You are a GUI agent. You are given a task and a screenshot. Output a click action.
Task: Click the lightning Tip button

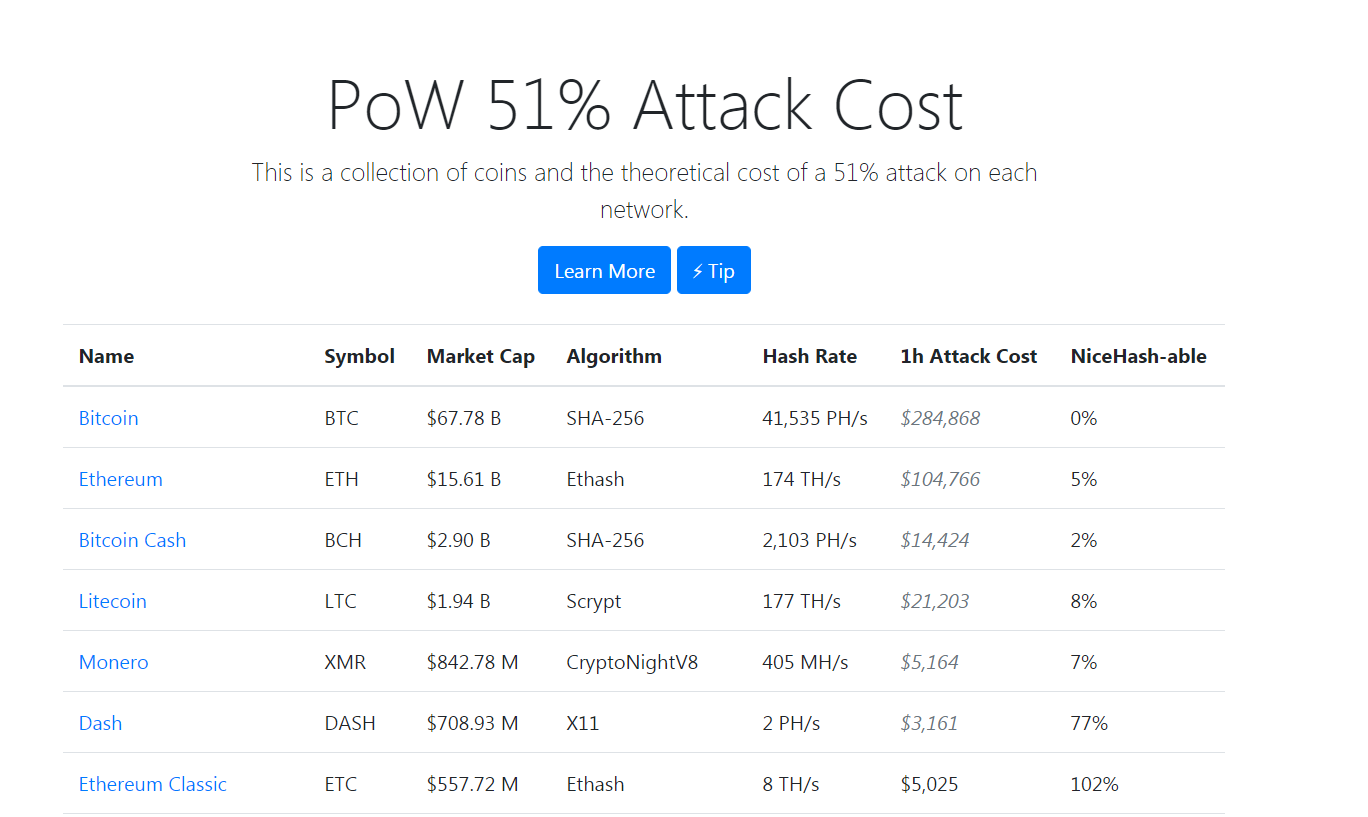(x=714, y=270)
